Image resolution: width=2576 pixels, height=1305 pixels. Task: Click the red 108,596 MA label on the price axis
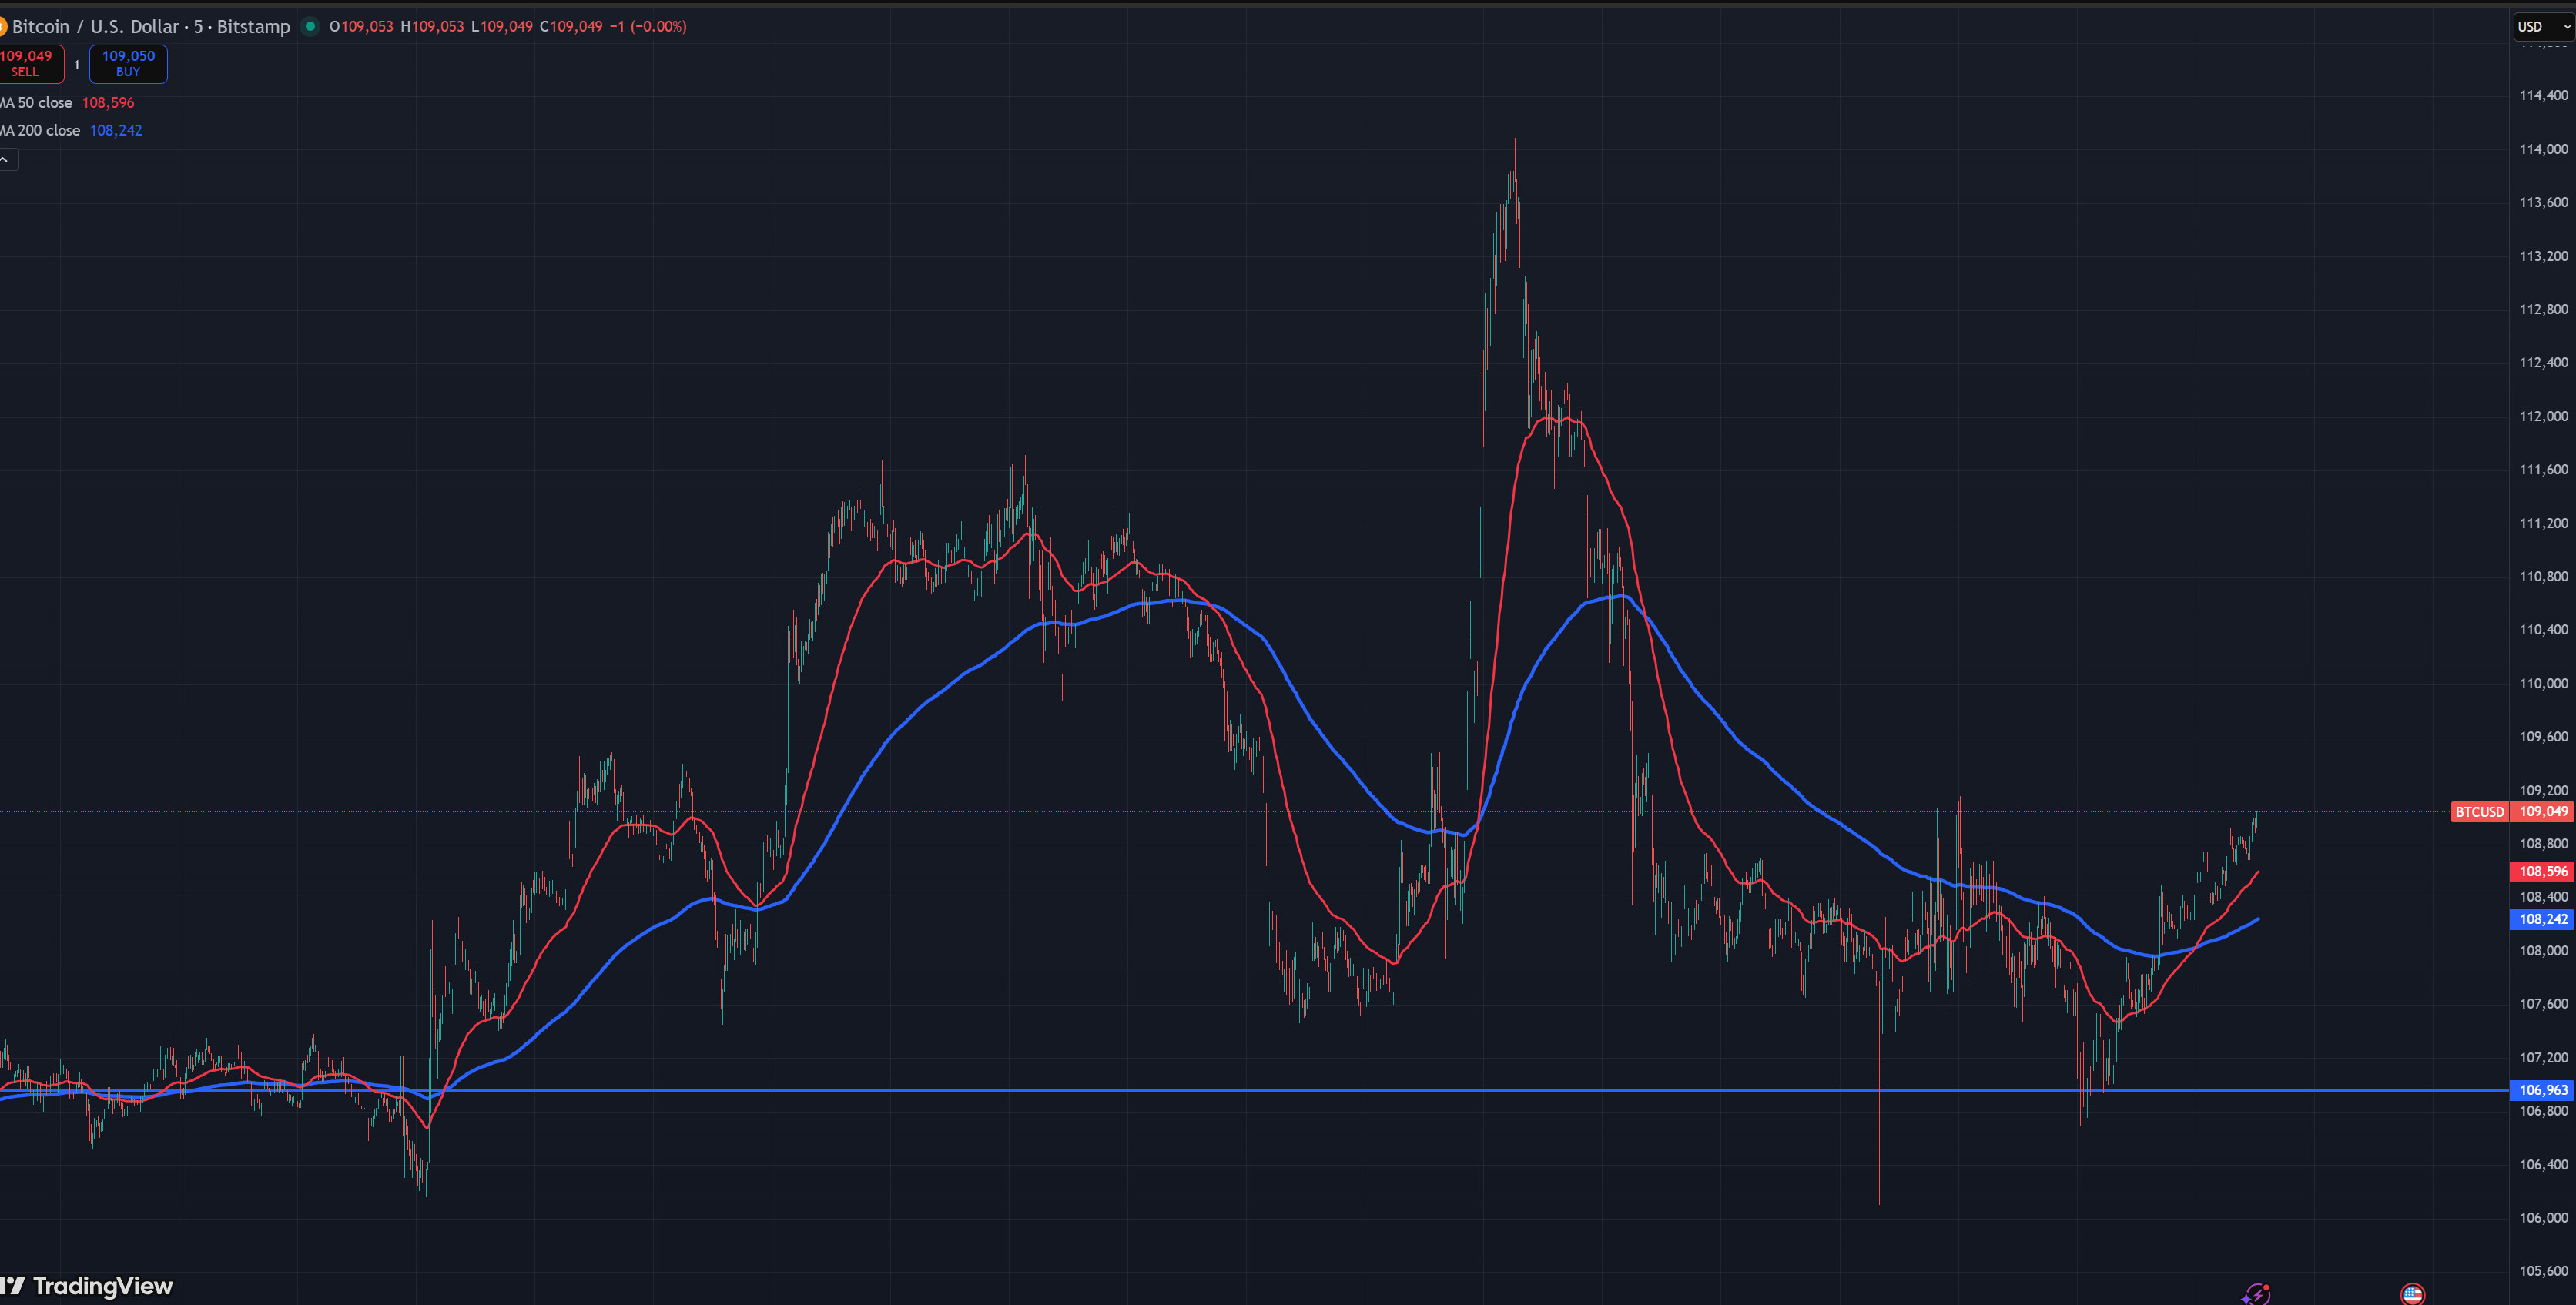[x=2543, y=872]
